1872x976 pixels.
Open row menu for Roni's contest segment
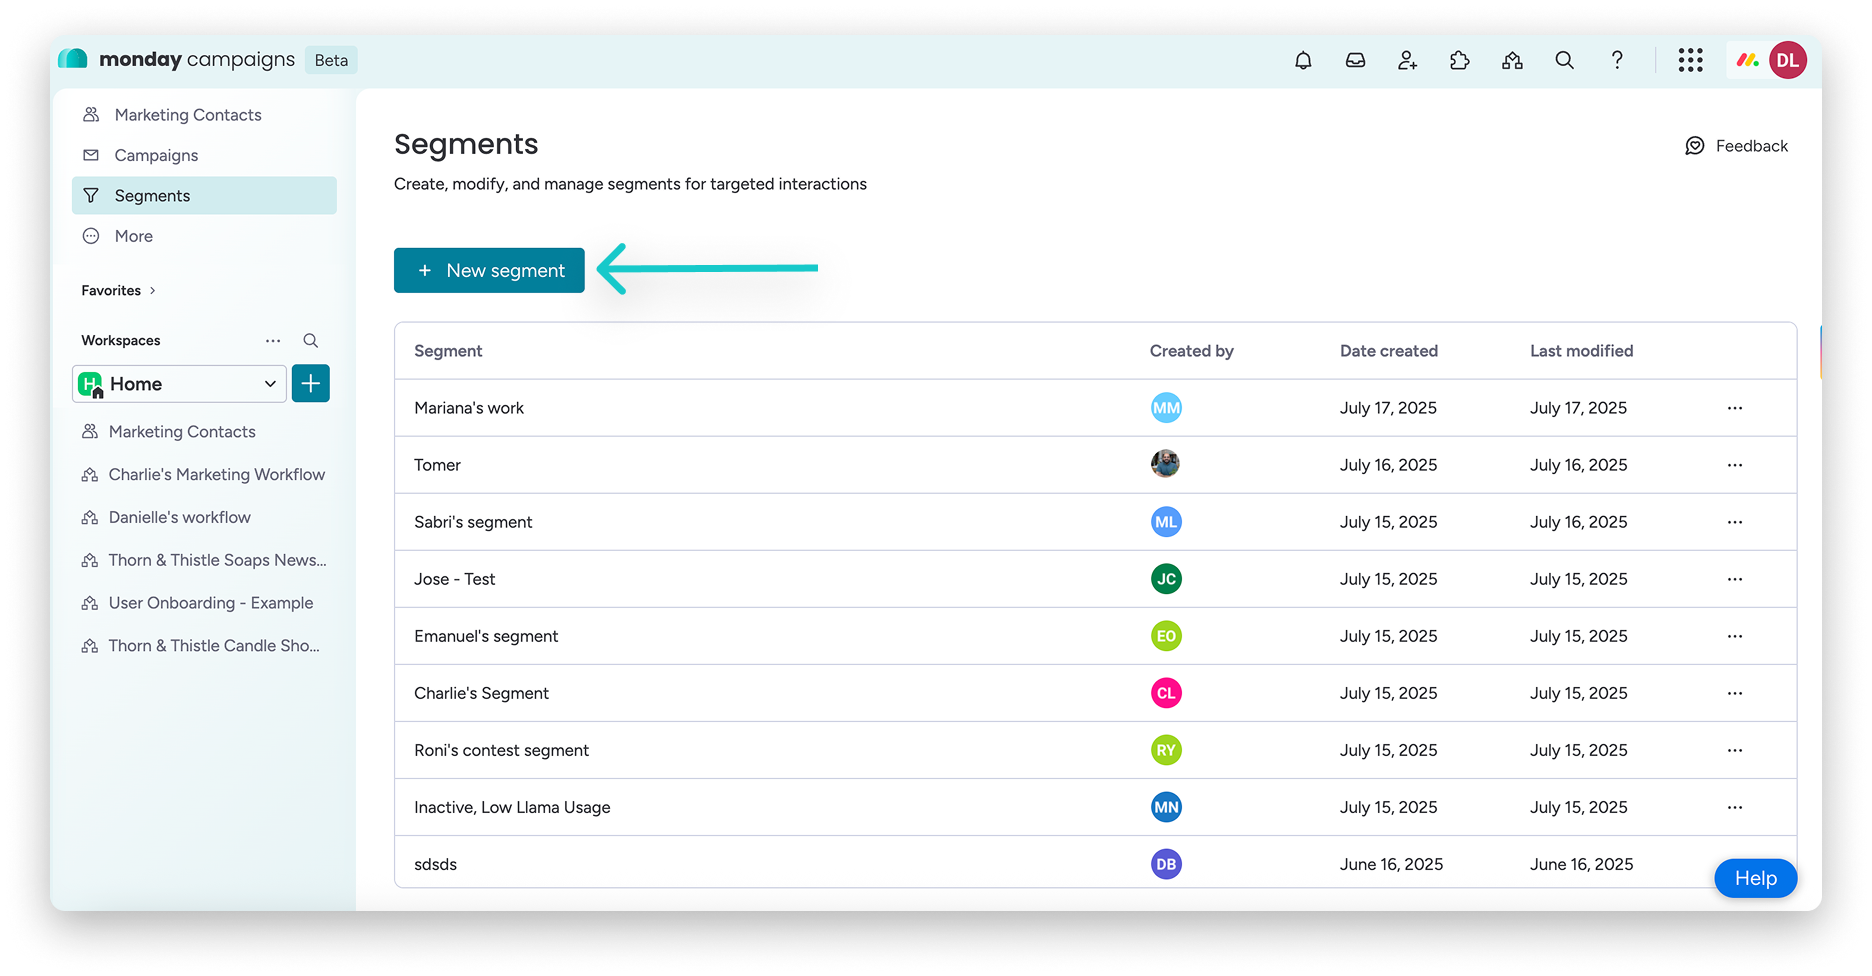click(1735, 750)
